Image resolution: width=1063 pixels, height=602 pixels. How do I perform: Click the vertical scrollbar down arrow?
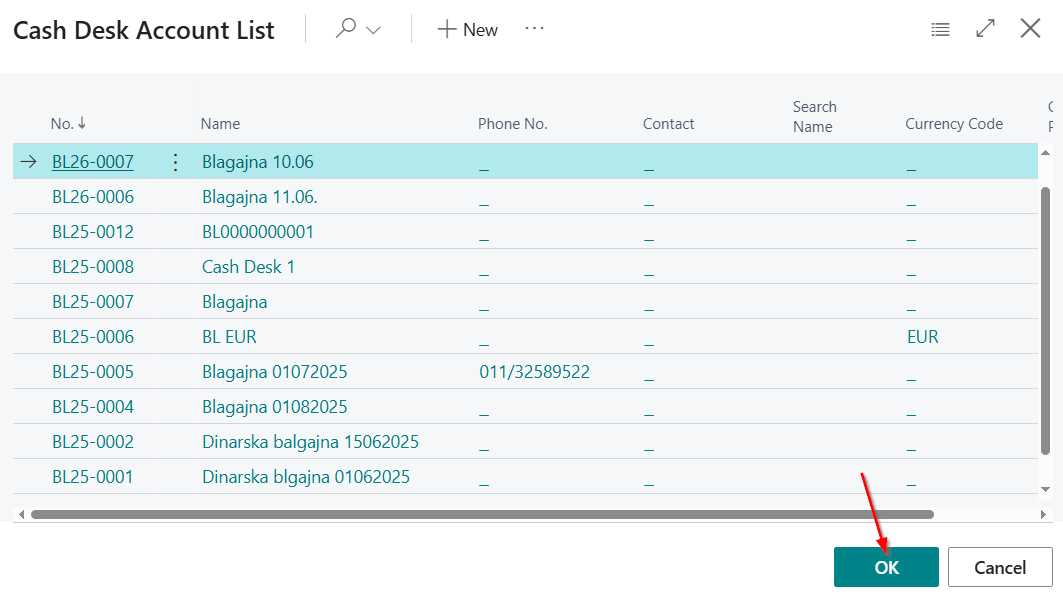pos(1045,489)
